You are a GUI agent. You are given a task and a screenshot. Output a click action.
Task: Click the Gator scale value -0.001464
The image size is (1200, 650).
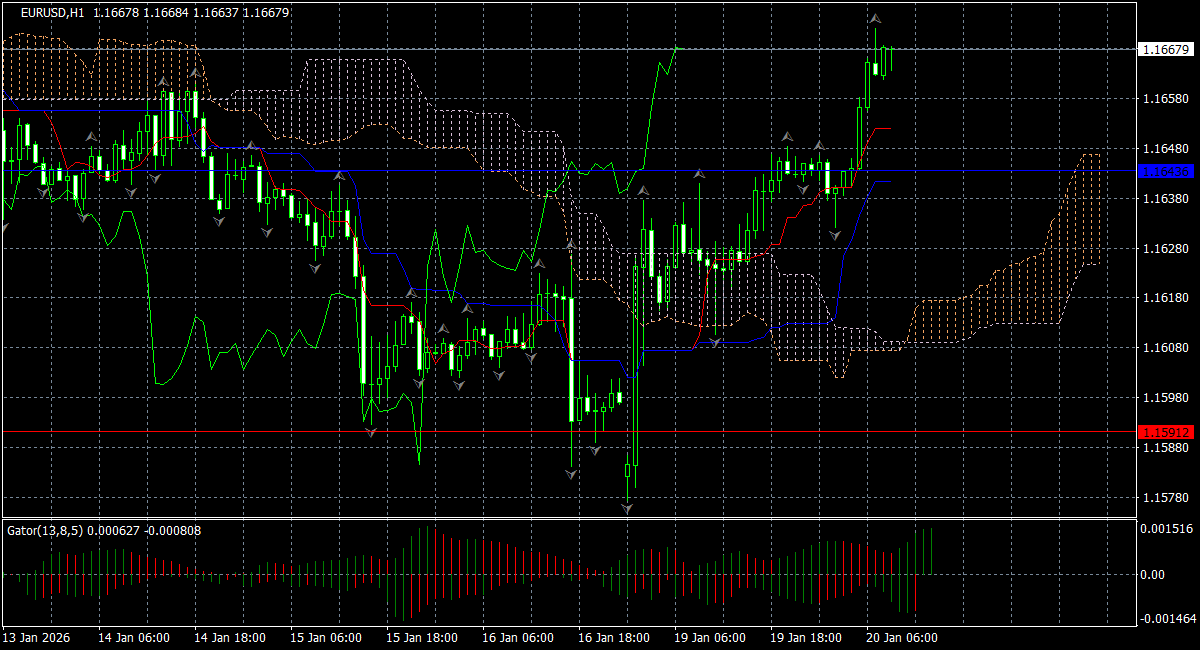pyautogui.click(x=1168, y=620)
